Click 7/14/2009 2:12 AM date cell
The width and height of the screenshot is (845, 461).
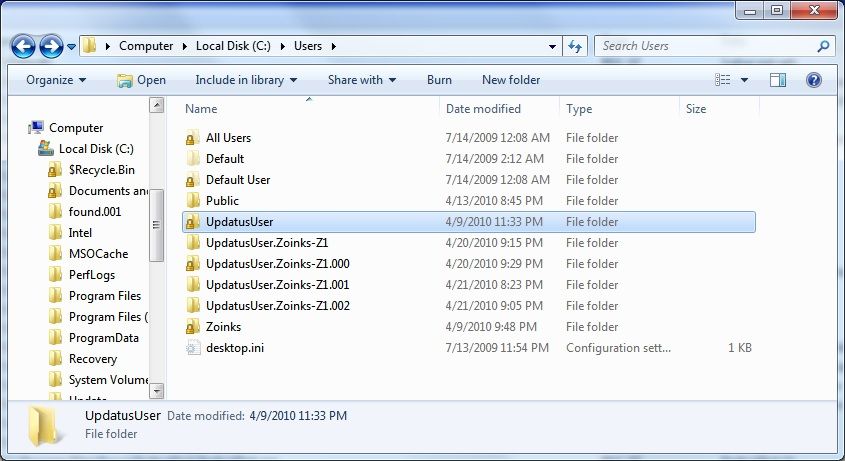click(x=494, y=159)
